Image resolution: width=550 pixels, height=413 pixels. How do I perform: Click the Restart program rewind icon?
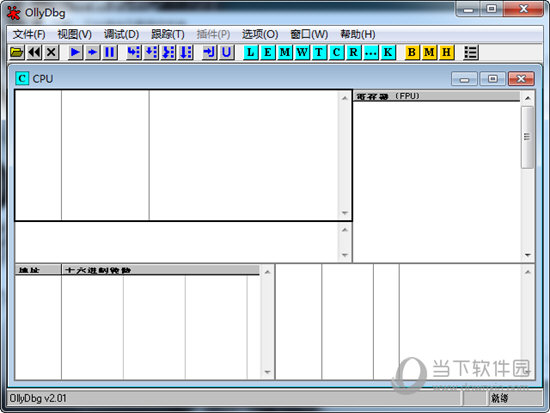pyautogui.click(x=34, y=52)
